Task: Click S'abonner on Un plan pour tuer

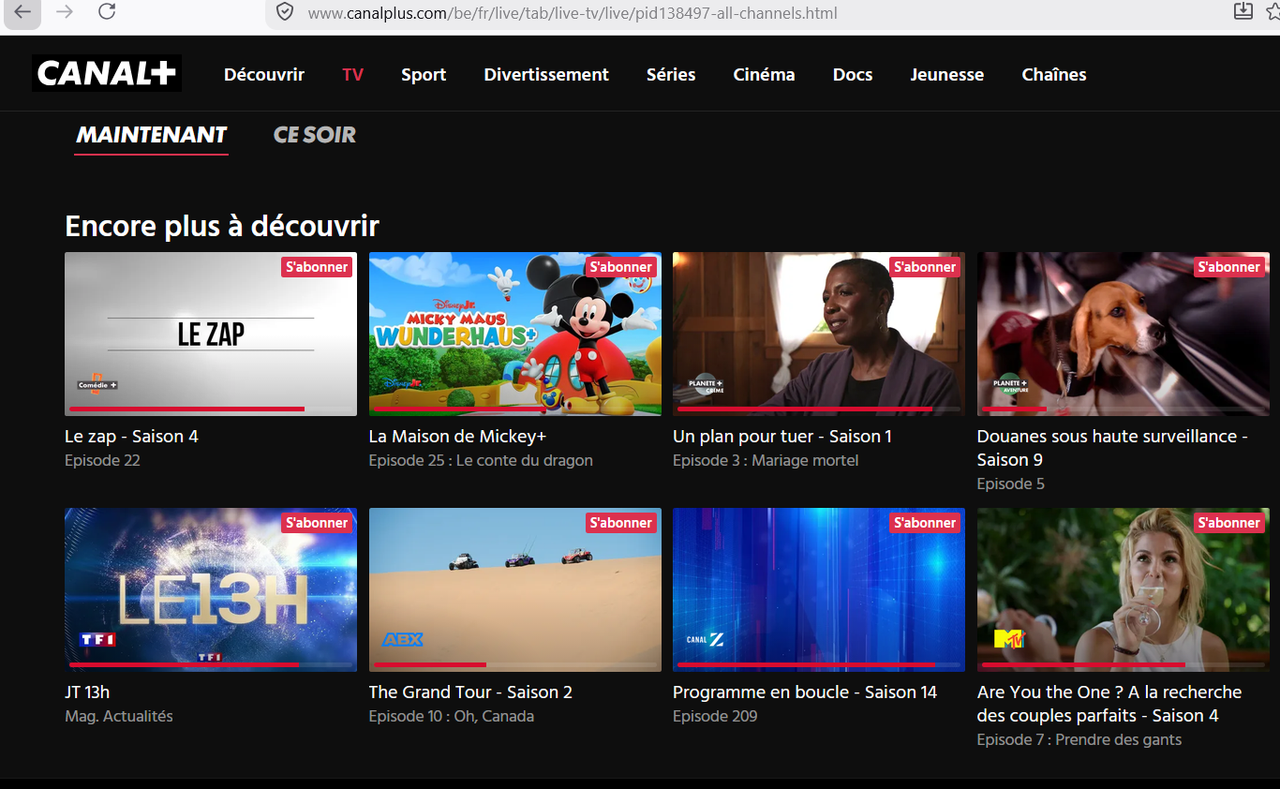Action: point(925,267)
